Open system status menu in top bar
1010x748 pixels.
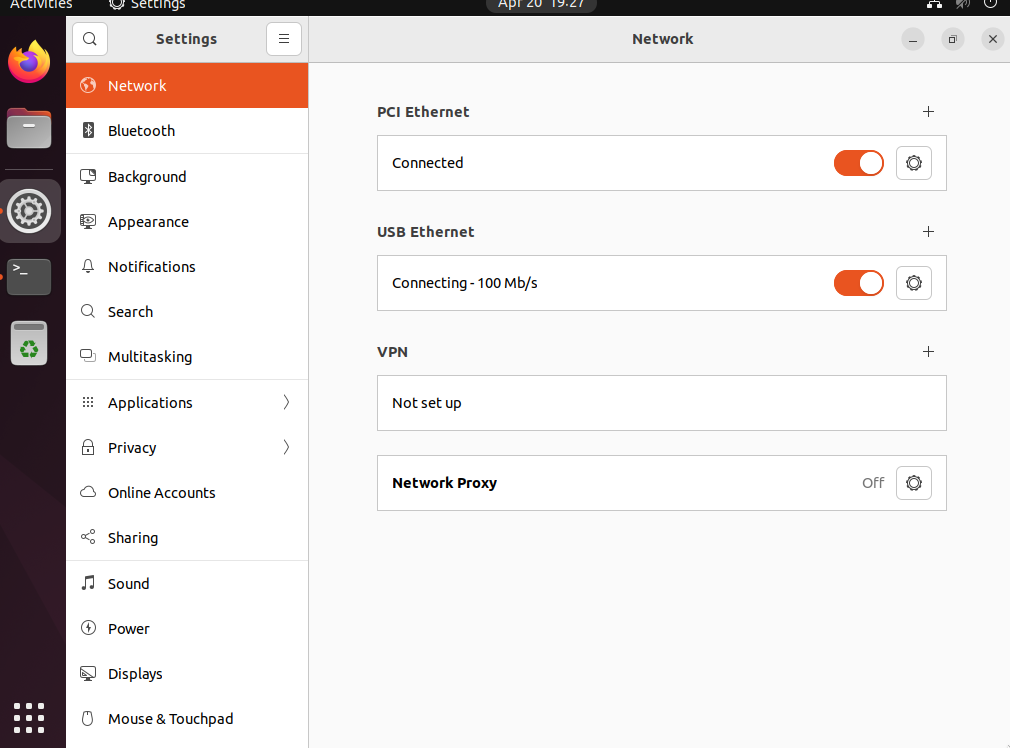[962, 5]
